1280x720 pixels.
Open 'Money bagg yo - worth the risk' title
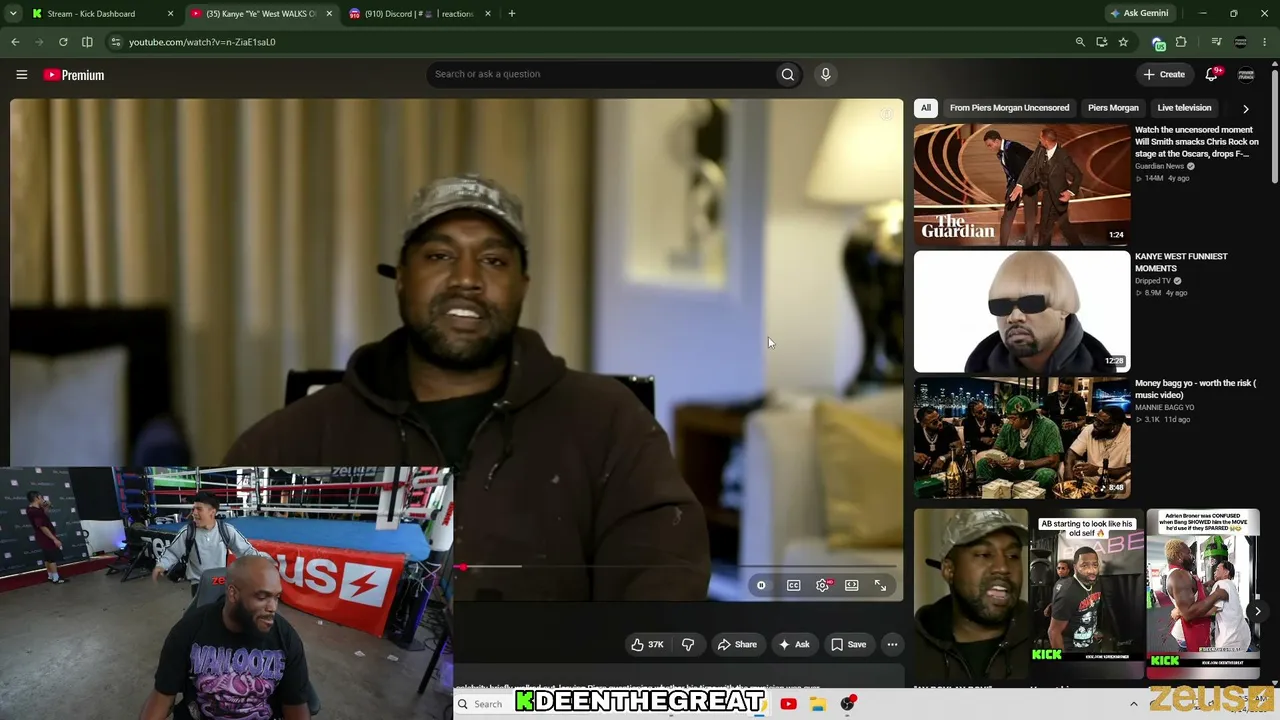coord(1195,389)
